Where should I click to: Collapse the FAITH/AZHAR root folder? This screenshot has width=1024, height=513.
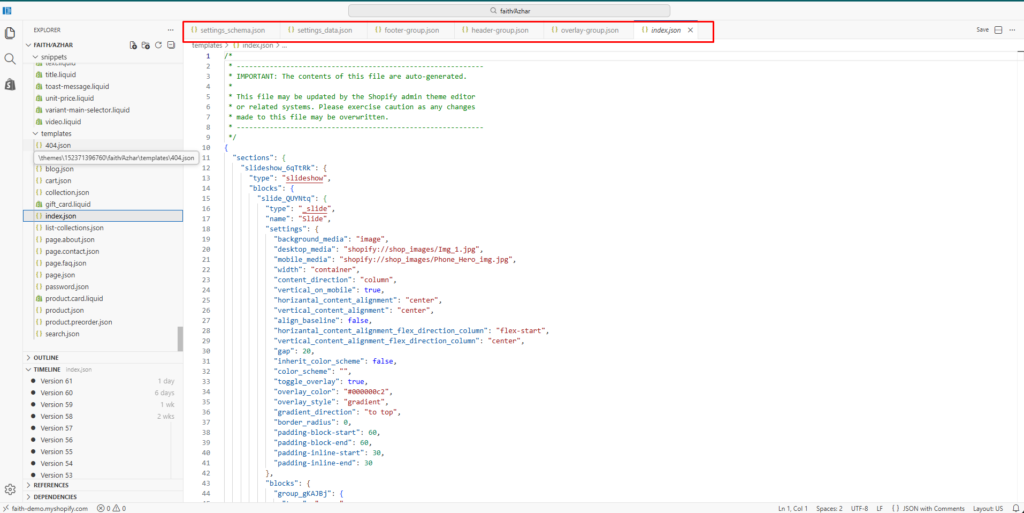[x=54, y=45]
